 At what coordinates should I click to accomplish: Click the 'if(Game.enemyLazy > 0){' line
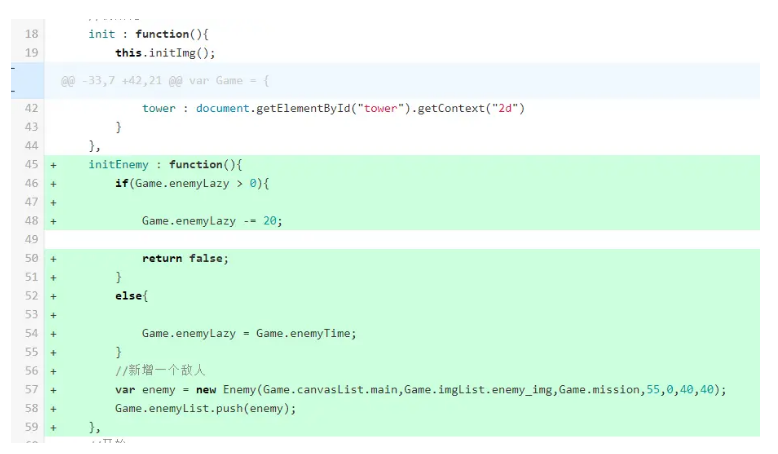192,184
